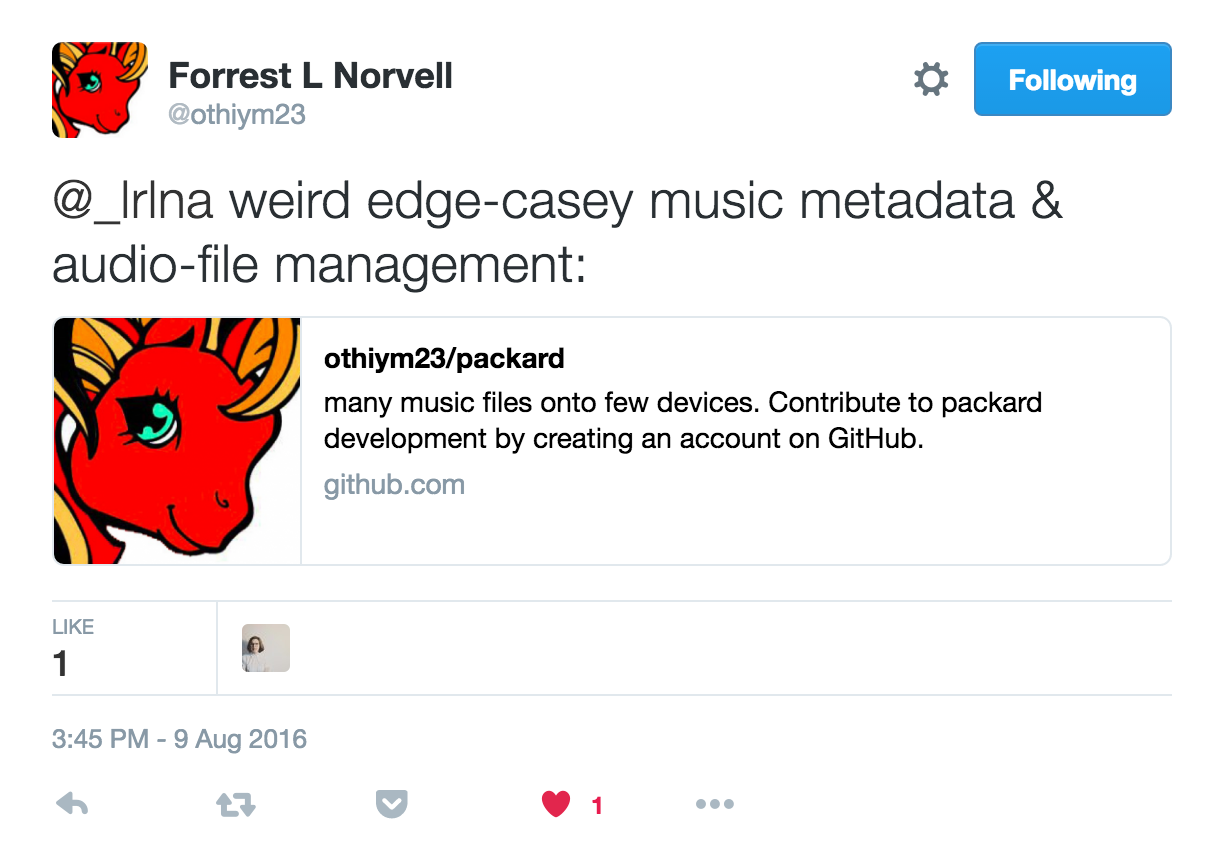
Task: Click the packard card description text
Action: [x=683, y=421]
